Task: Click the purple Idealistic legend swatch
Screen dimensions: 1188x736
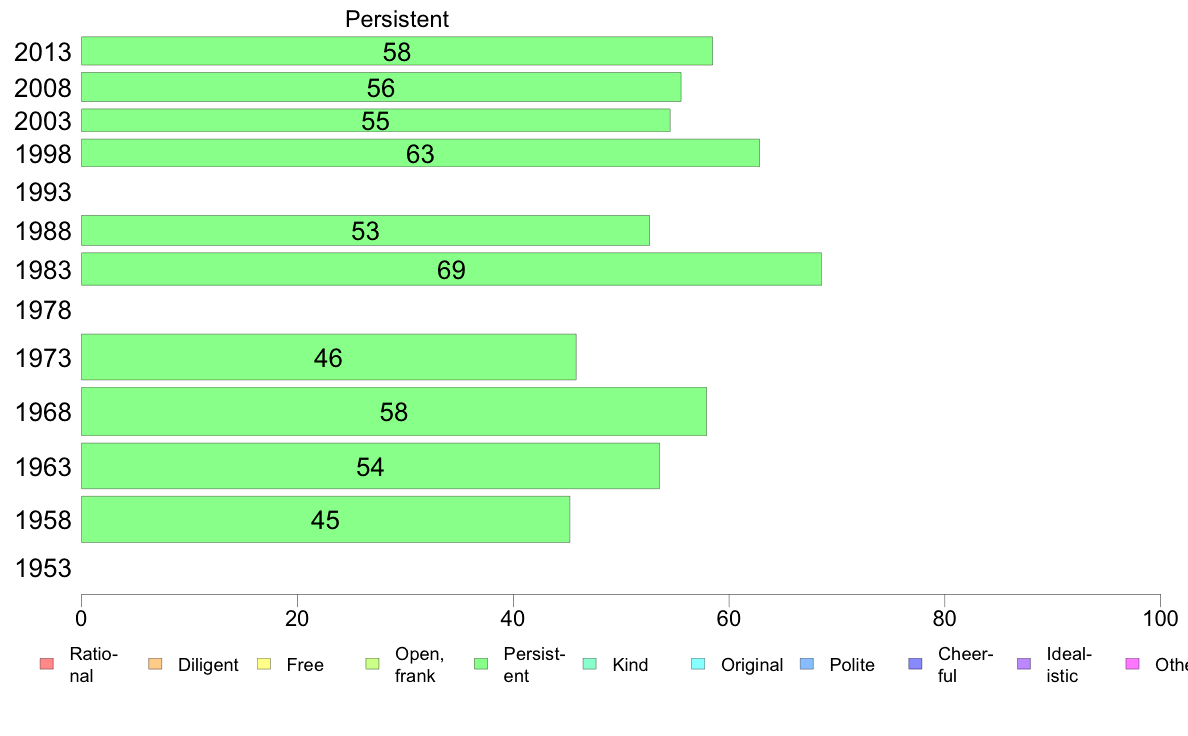Action: point(1024,664)
